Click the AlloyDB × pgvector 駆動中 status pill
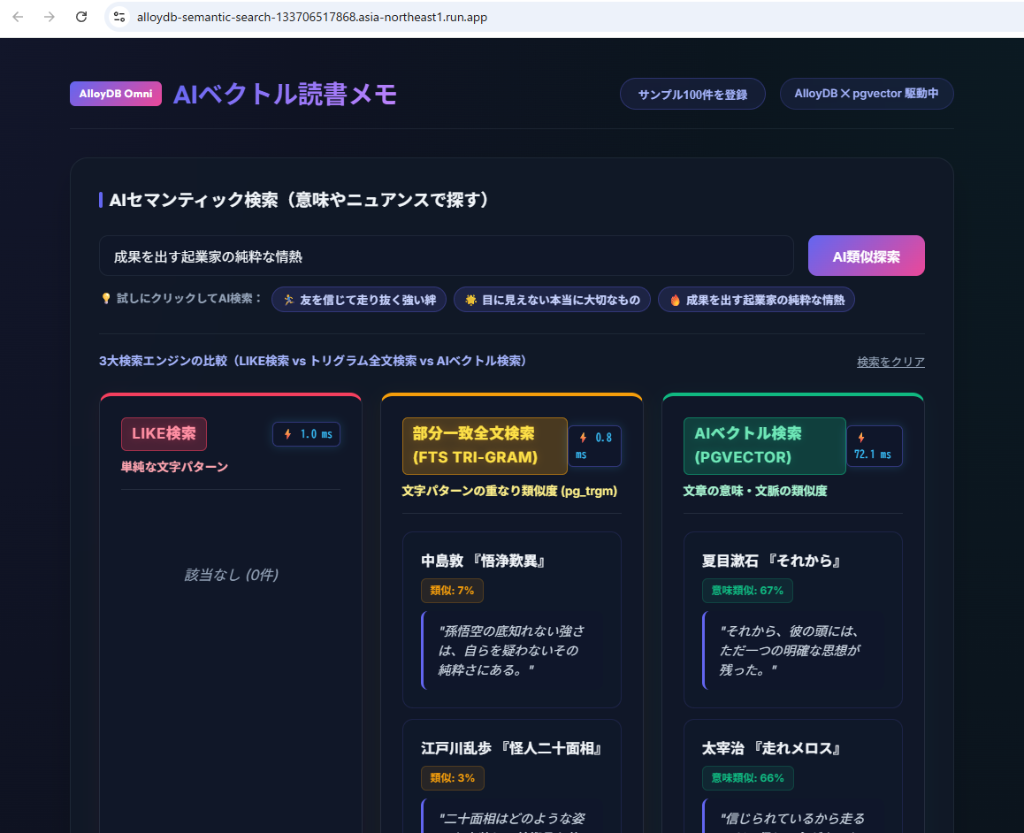Viewport: 1024px width, 833px height. pyautogui.click(x=866, y=93)
